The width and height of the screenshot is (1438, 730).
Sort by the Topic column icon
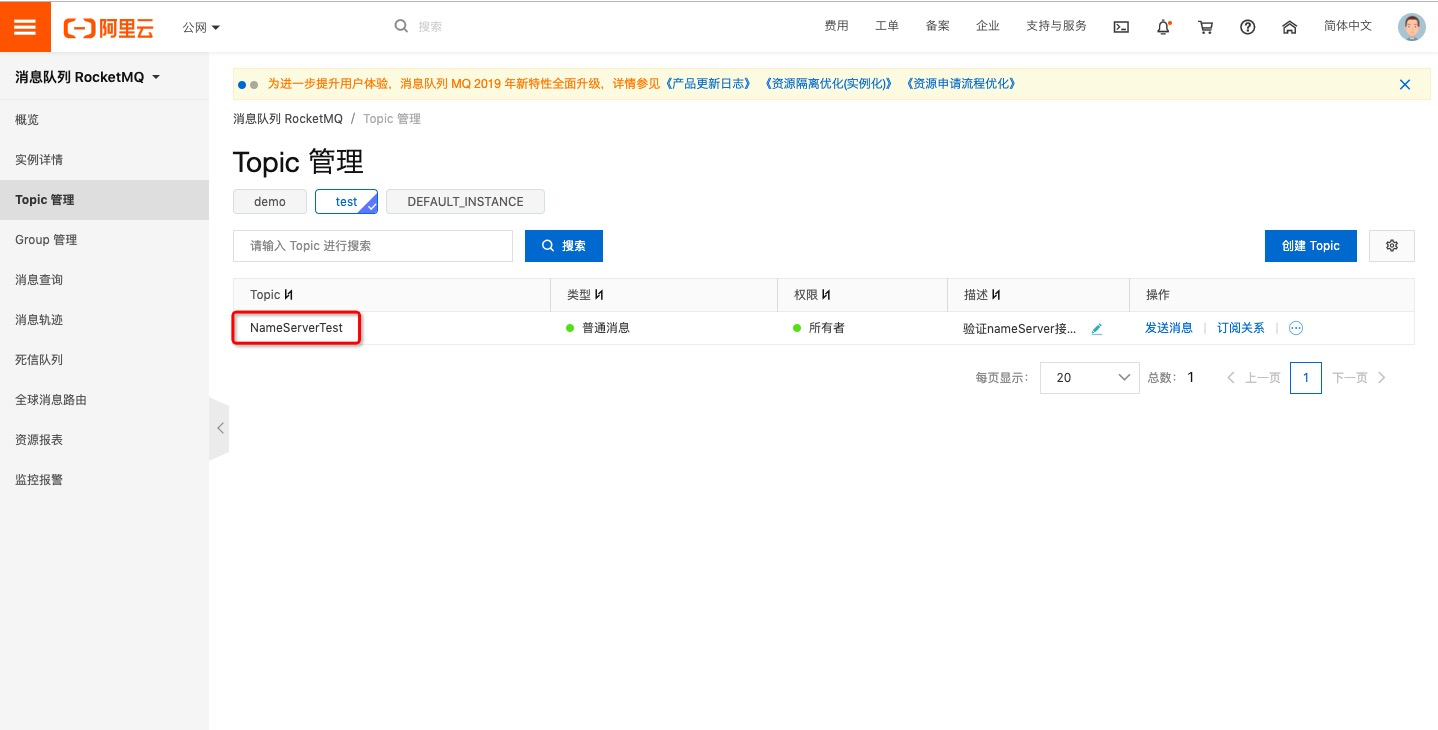(289, 295)
